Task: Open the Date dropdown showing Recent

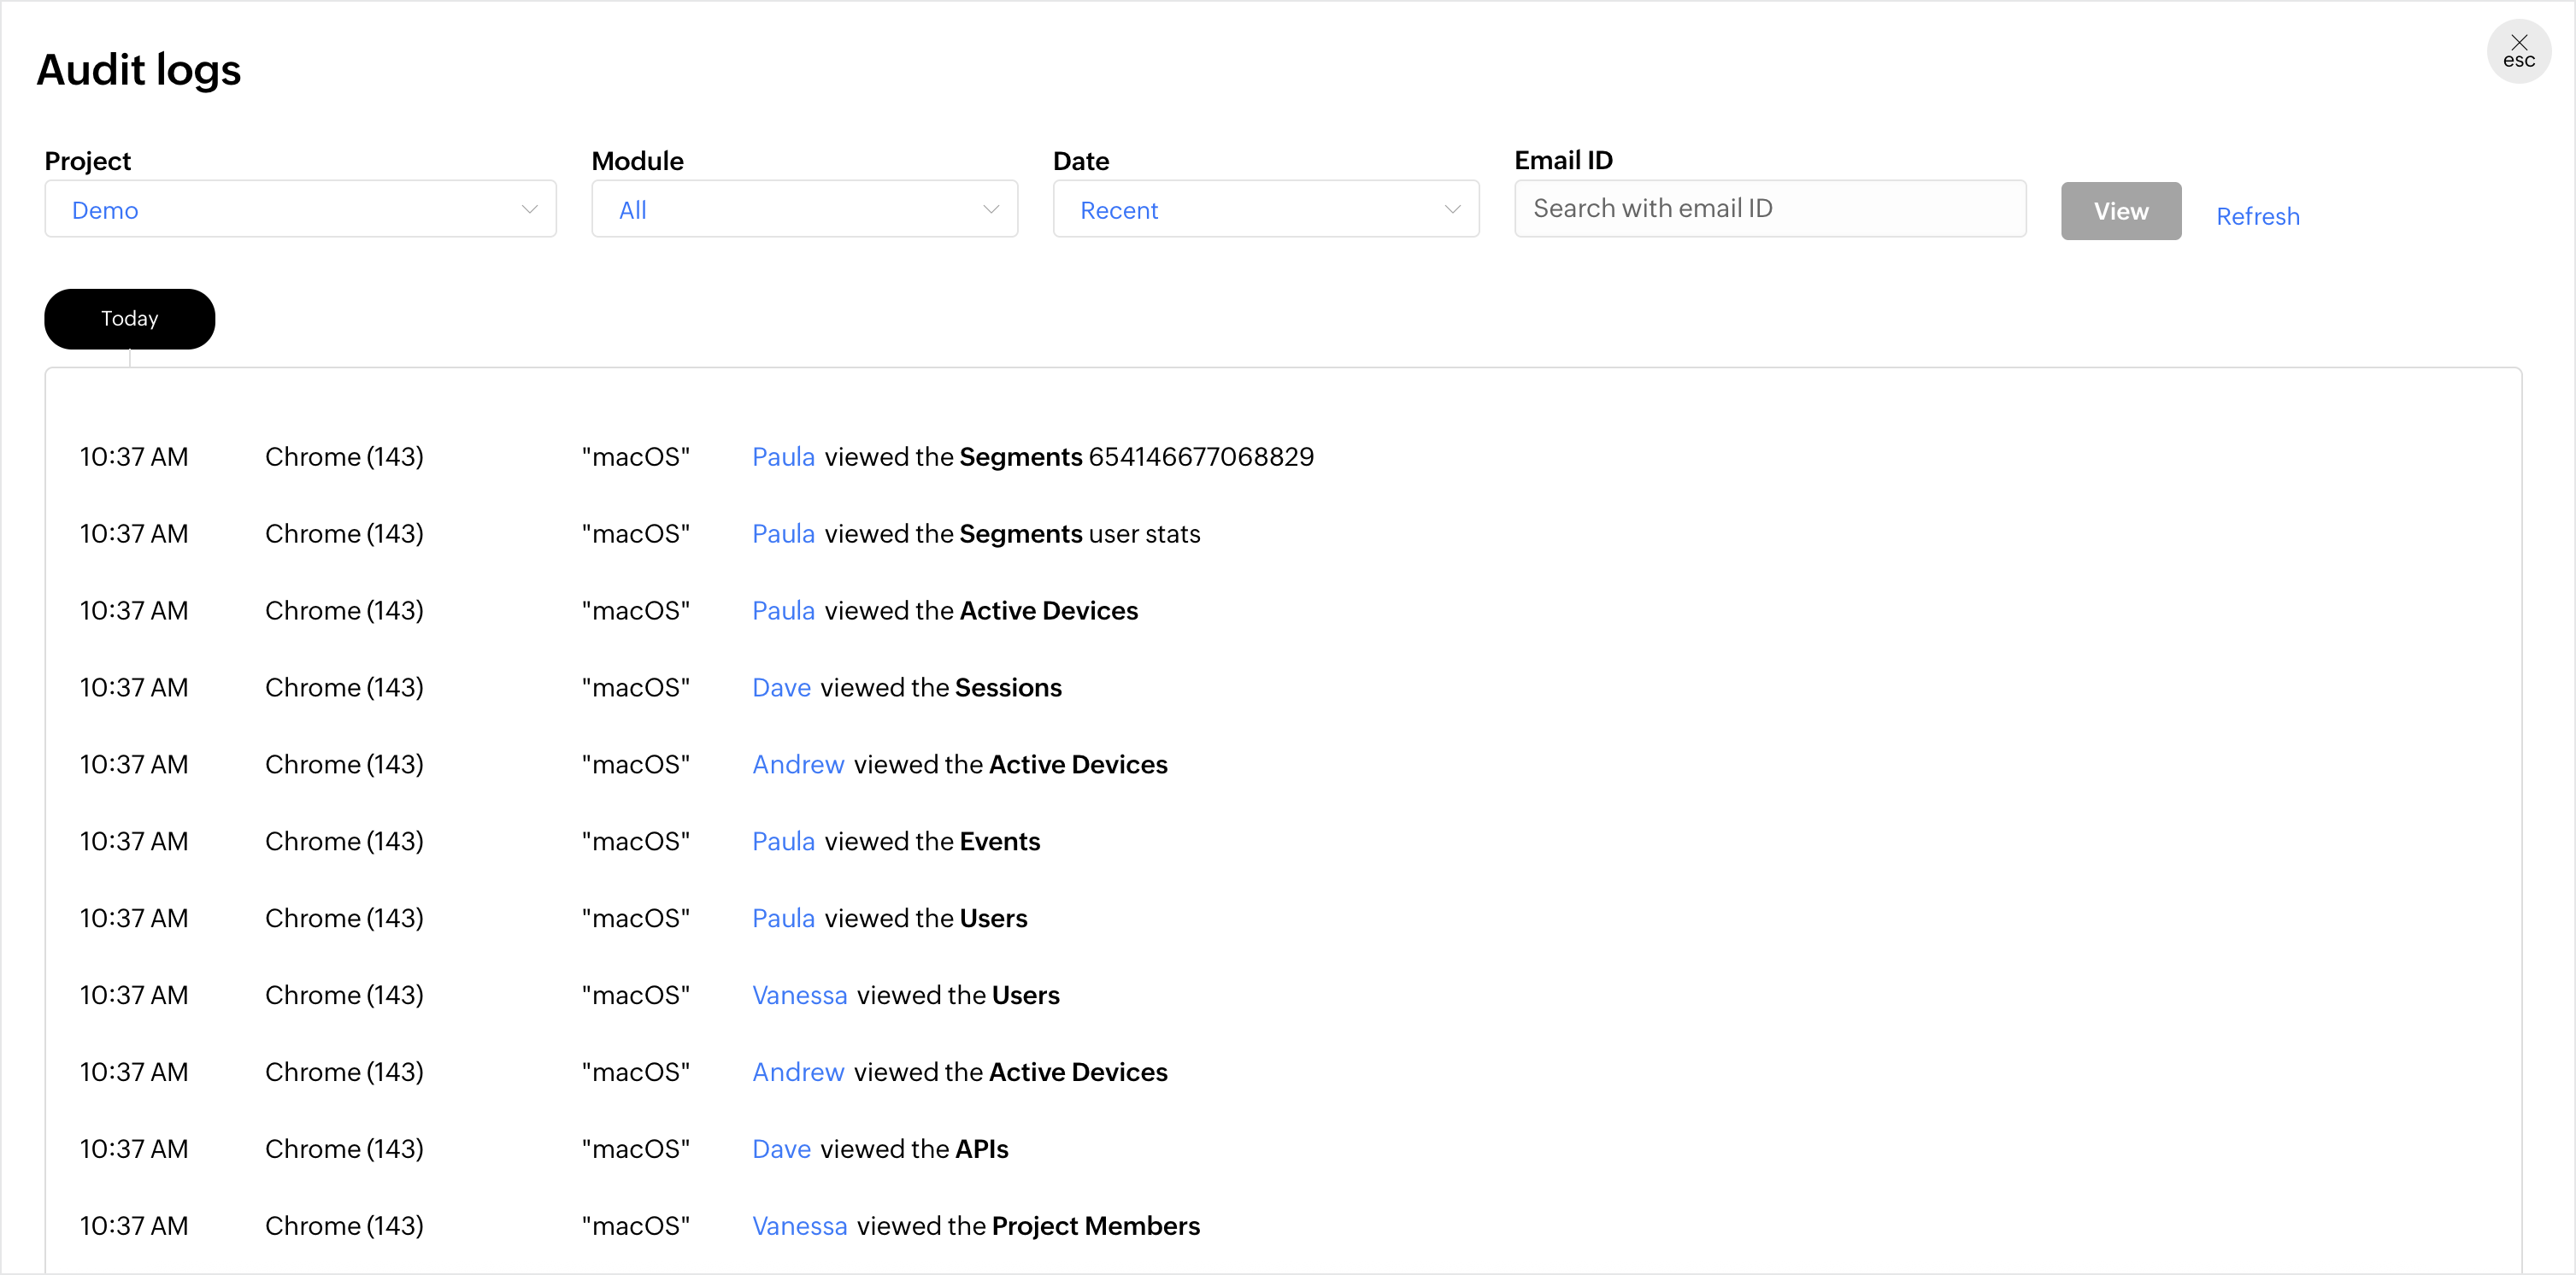Action: pos(1264,209)
